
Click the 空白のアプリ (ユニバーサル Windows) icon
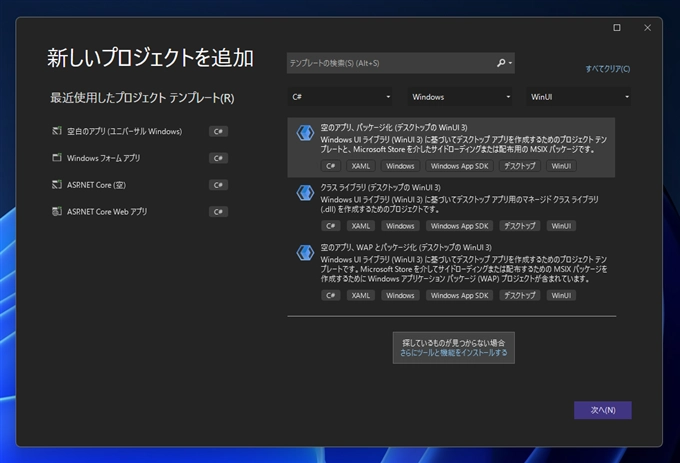[57, 131]
